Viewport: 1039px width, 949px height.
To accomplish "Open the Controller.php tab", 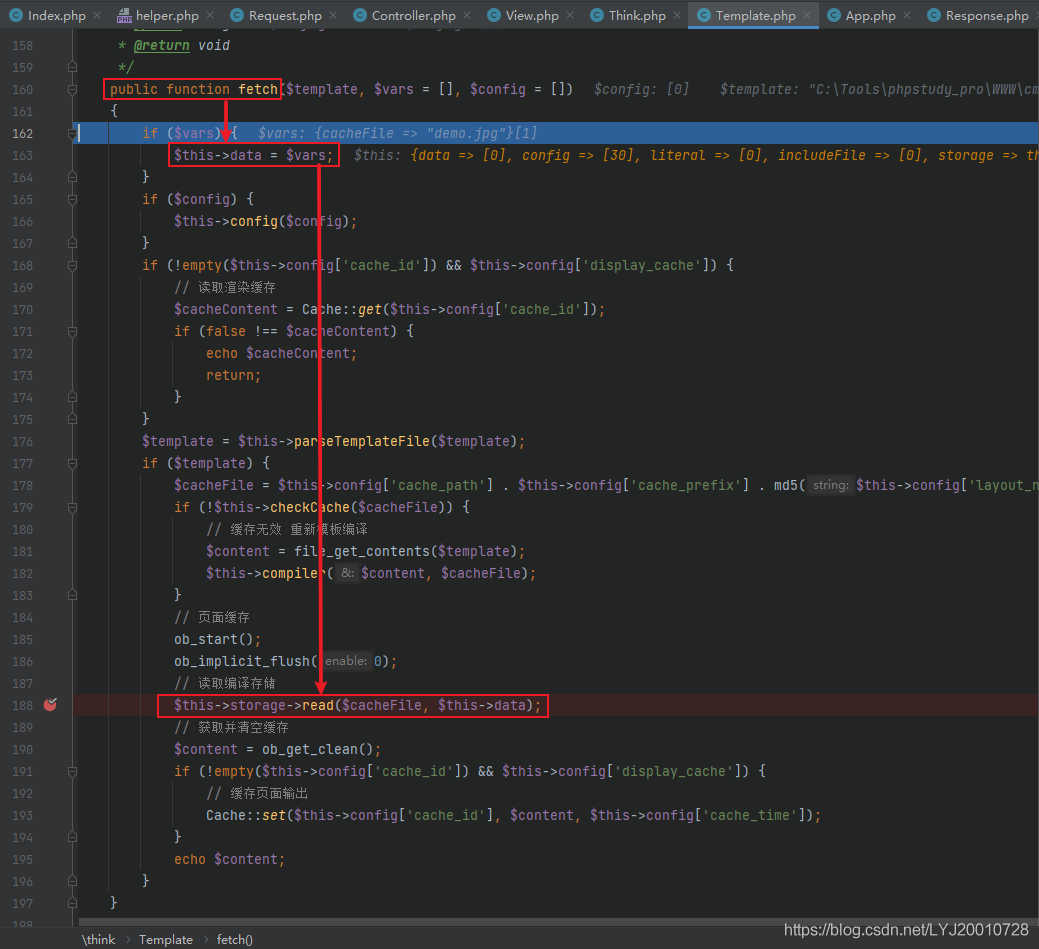I will [x=413, y=15].
